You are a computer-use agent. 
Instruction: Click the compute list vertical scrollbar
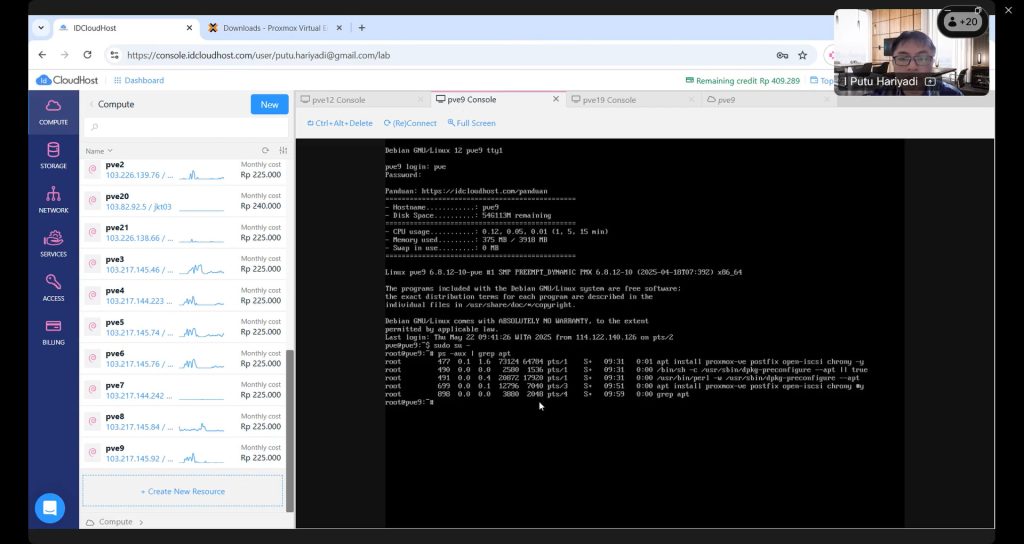[x=290, y=430]
